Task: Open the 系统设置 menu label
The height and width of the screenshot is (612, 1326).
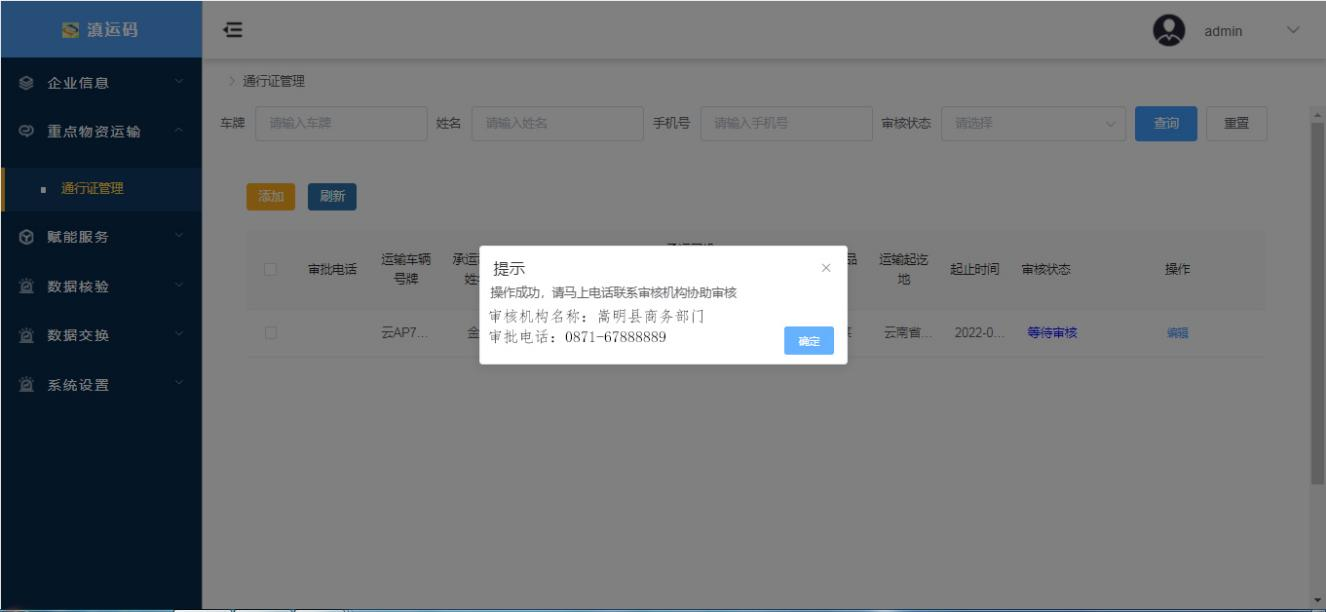Action: pyautogui.click(x=78, y=385)
